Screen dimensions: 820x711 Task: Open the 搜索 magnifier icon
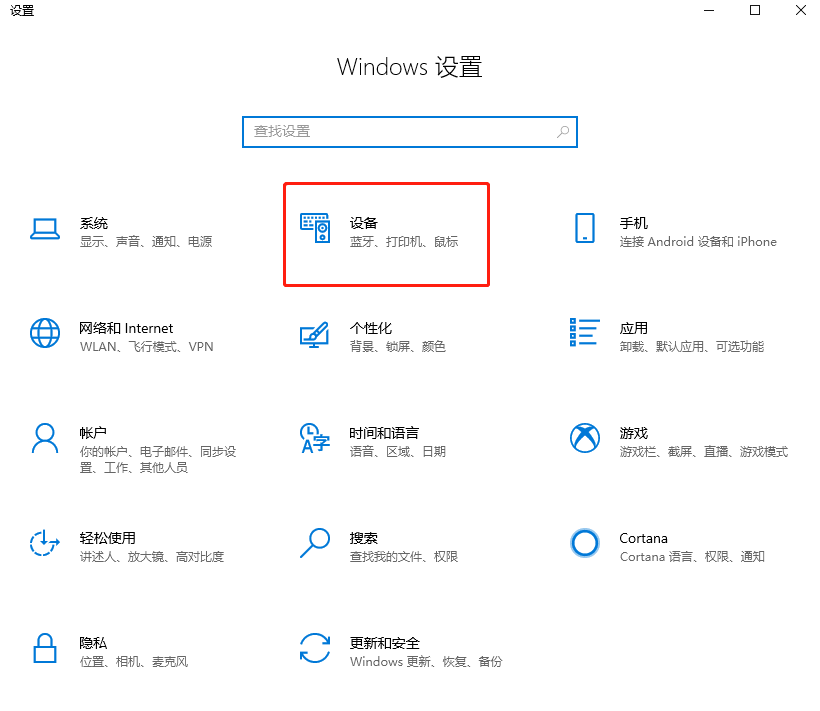coord(315,543)
